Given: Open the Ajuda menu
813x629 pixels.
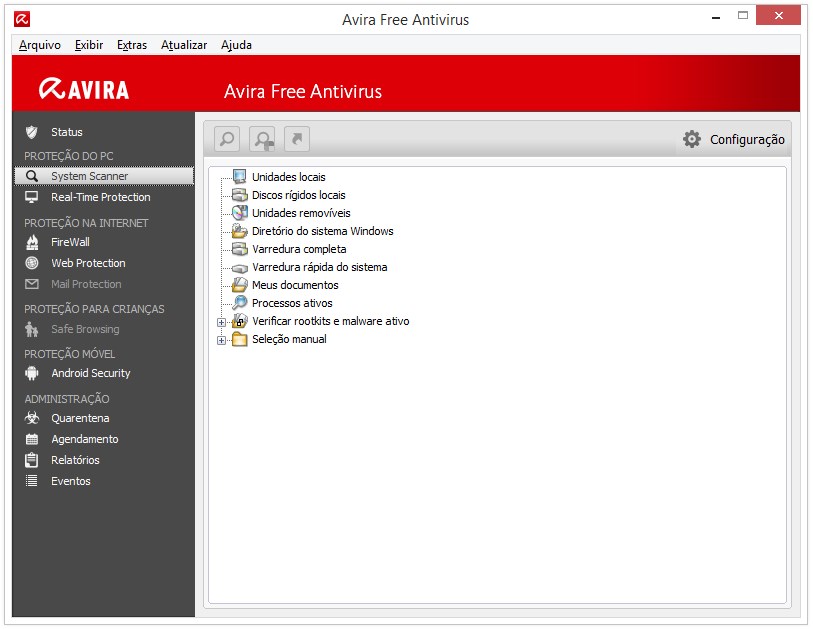Looking at the screenshot, I should click(236, 45).
